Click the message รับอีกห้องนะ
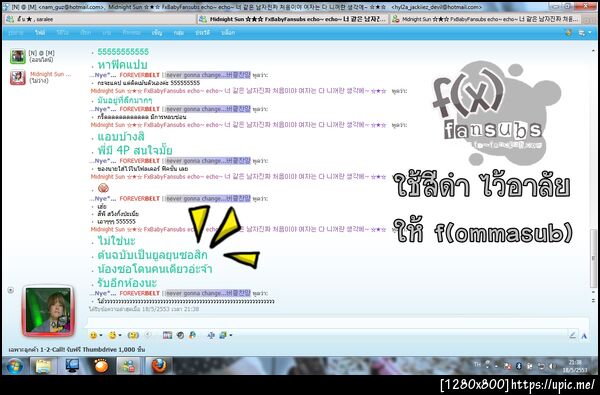The height and width of the screenshot is (395, 600). pyautogui.click(x=127, y=283)
